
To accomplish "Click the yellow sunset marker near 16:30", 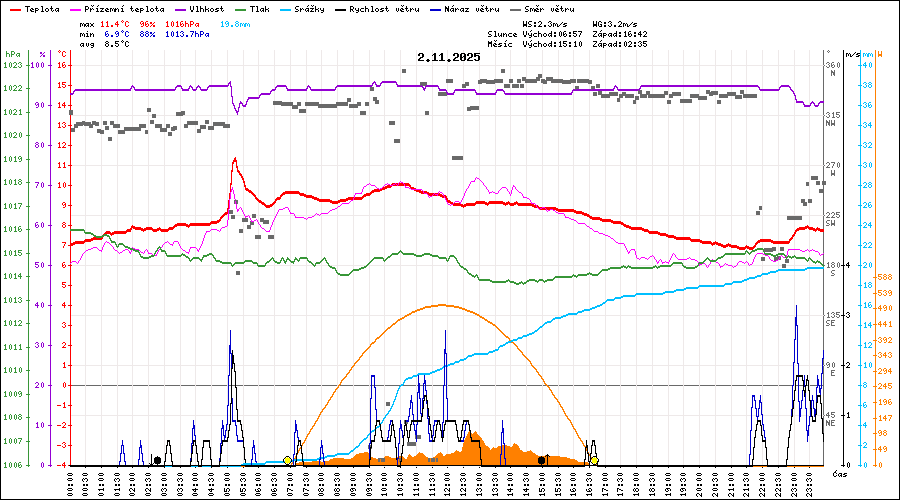I will point(594,460).
